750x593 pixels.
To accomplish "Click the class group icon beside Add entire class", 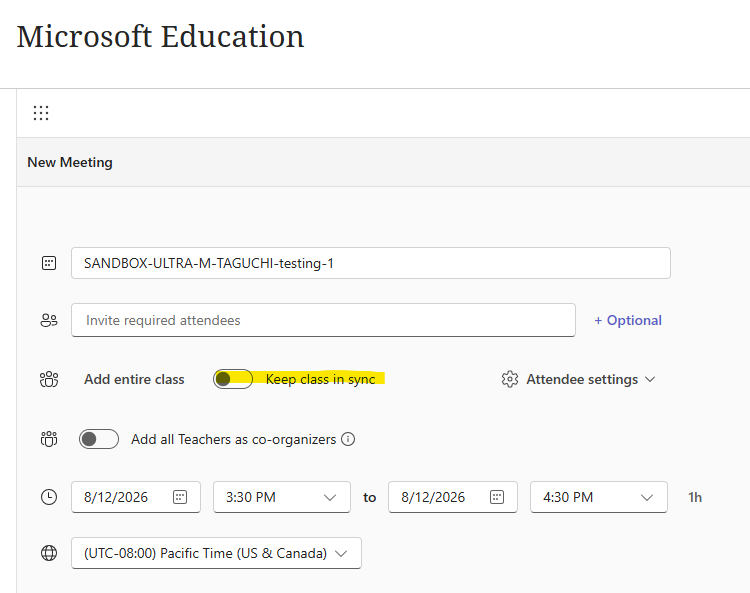I will (x=49, y=379).
